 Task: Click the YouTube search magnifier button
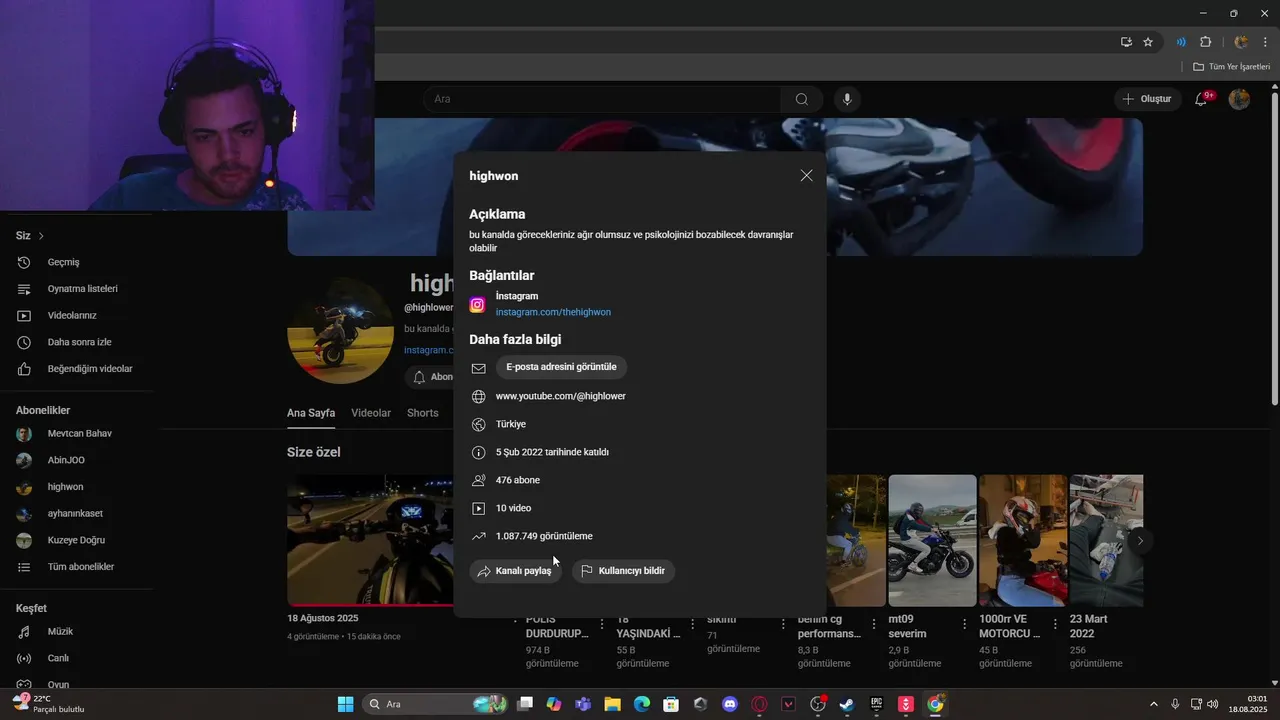[802, 99]
